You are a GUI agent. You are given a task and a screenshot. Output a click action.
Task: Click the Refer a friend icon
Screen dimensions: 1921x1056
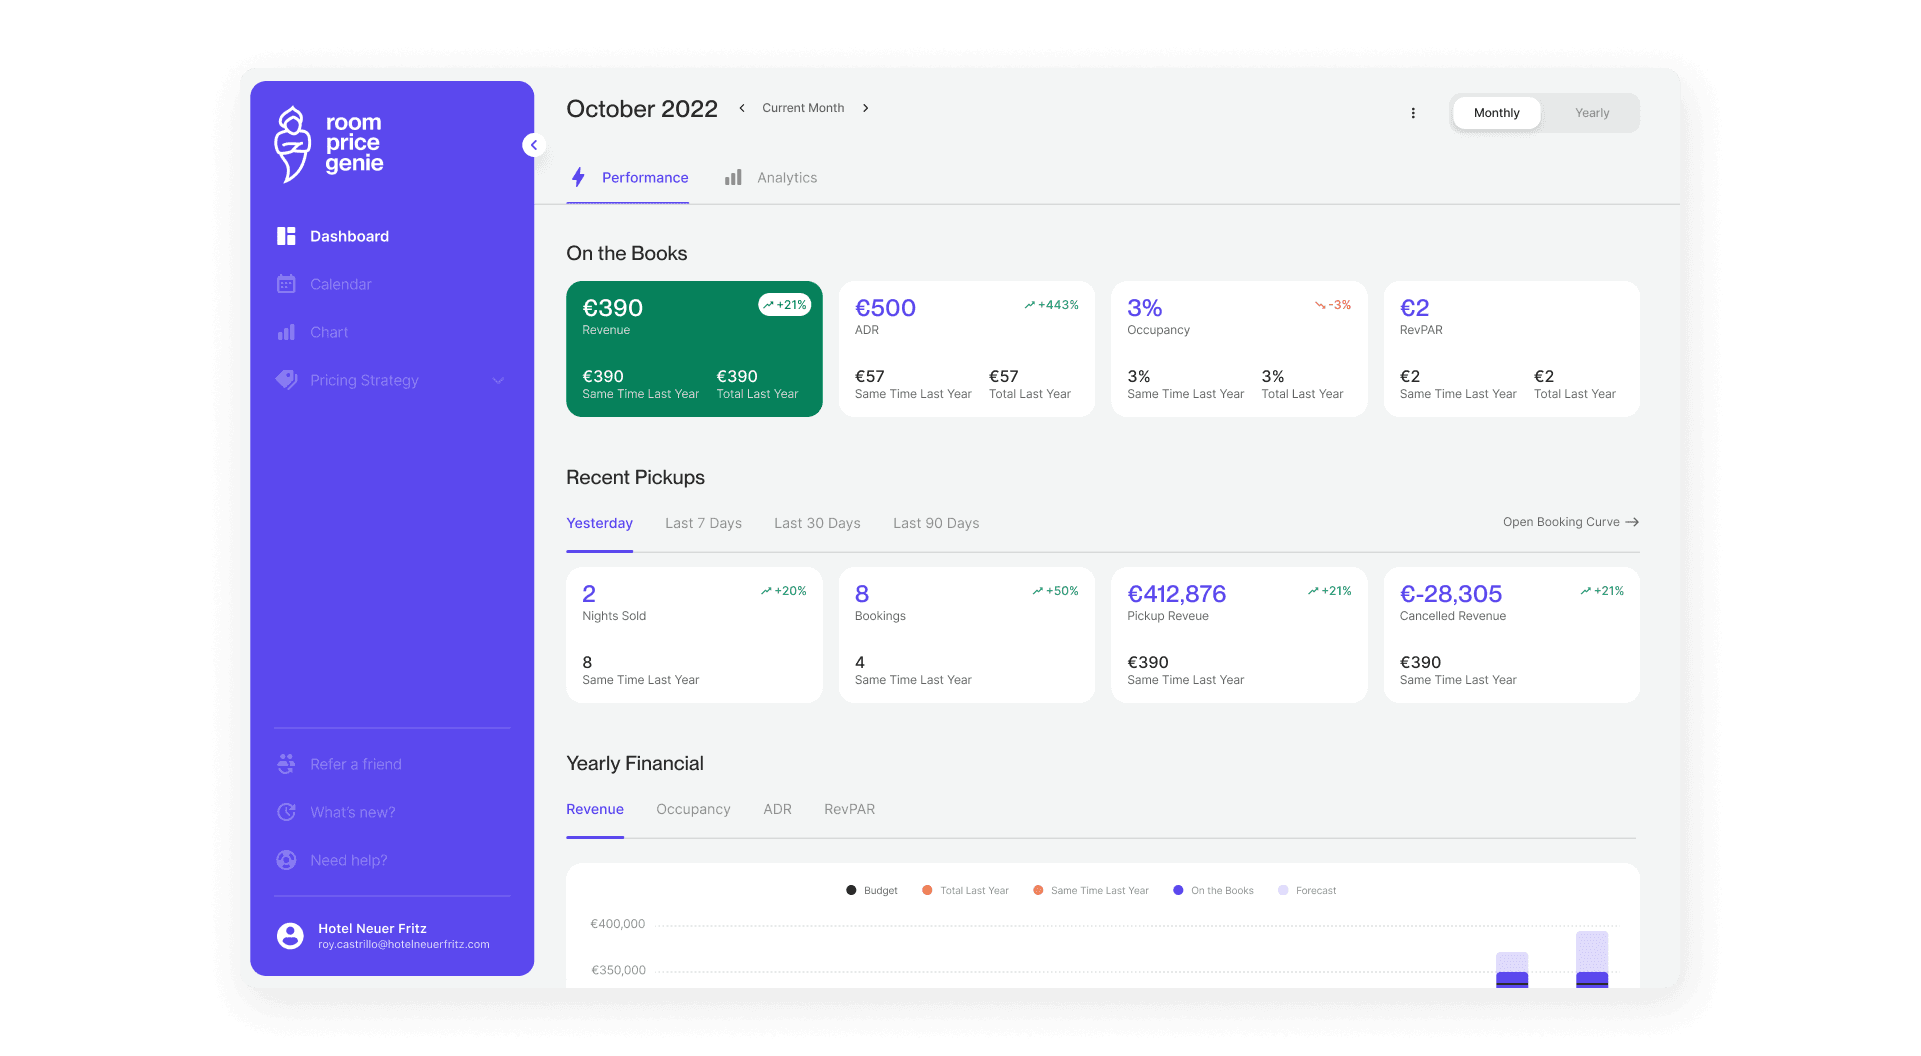286,764
